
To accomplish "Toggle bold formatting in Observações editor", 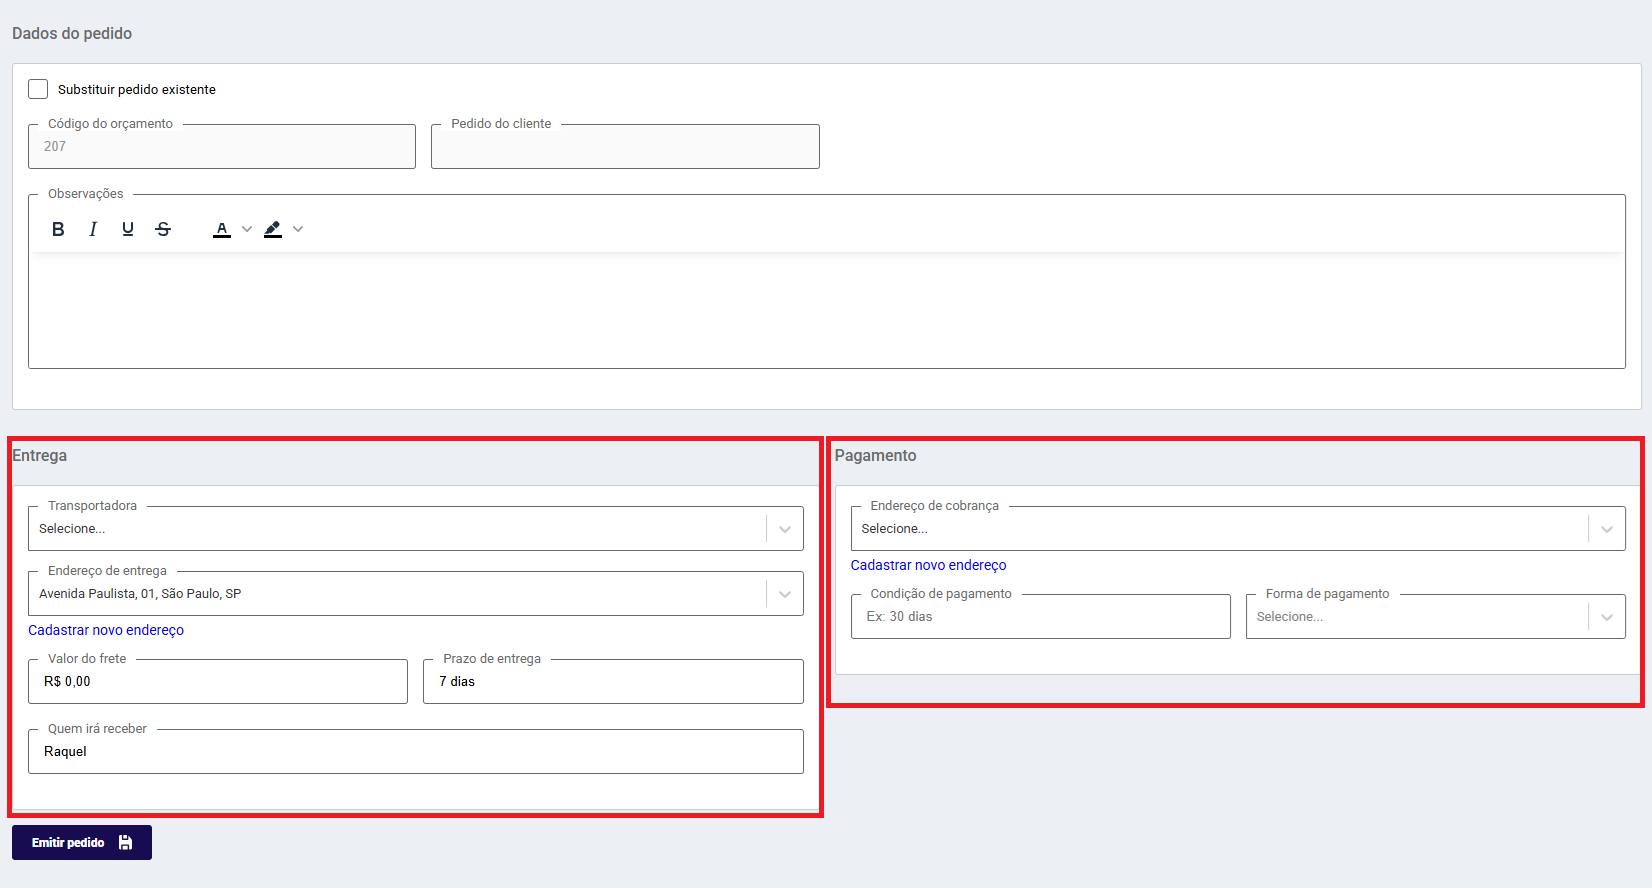I will [x=58, y=229].
